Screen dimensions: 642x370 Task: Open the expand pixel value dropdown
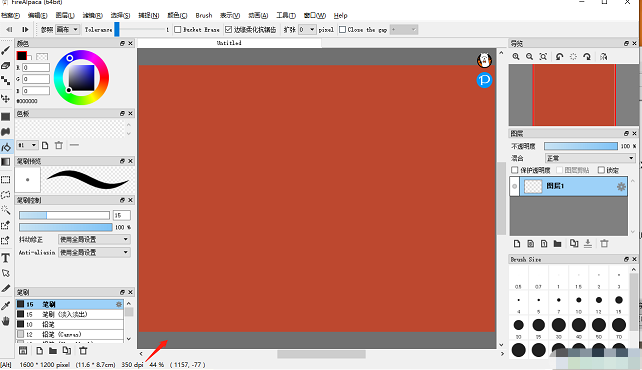(307, 29)
